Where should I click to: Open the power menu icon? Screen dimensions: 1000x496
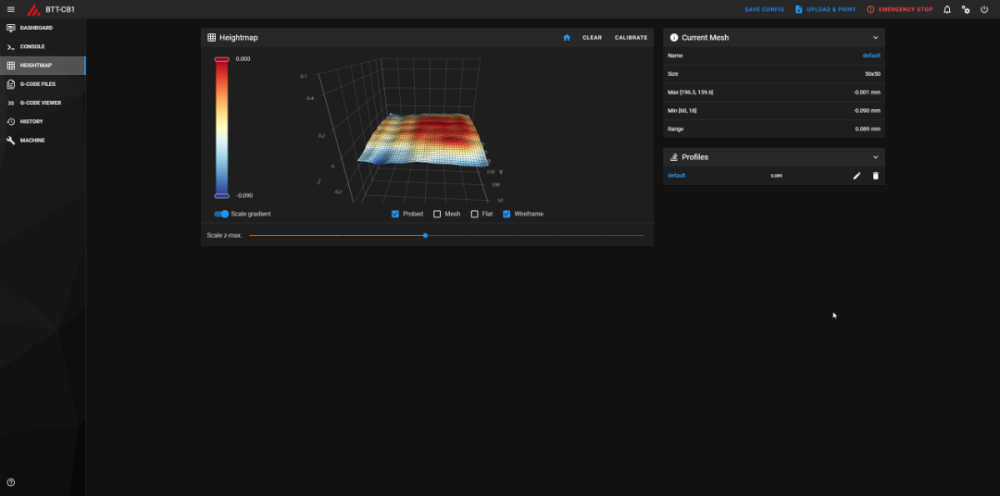(984, 10)
